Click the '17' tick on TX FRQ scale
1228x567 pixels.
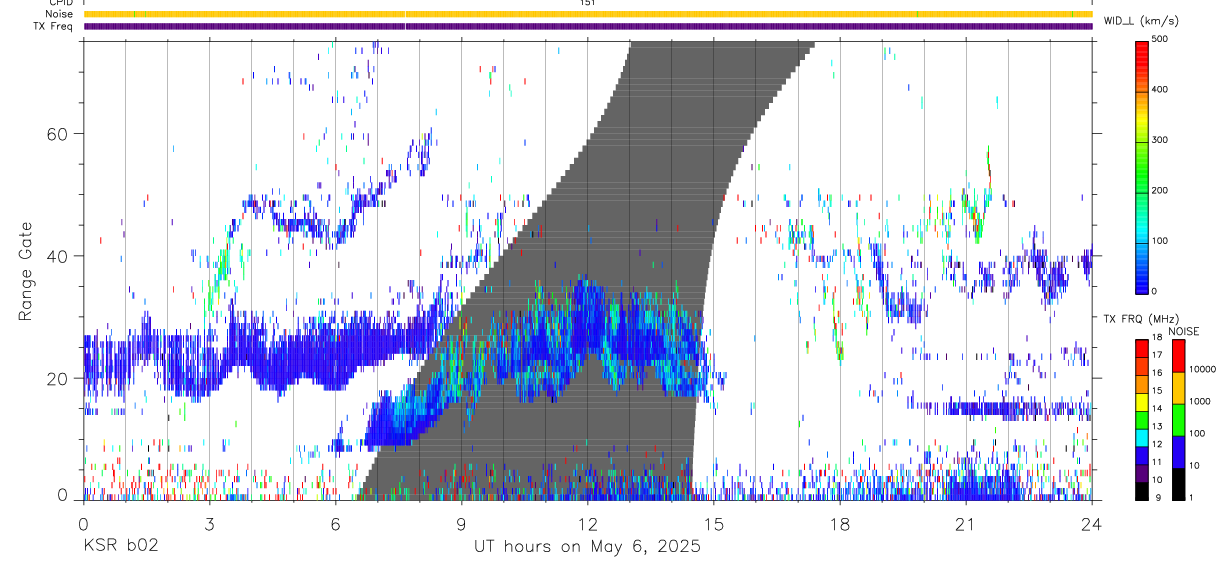pos(1156,355)
